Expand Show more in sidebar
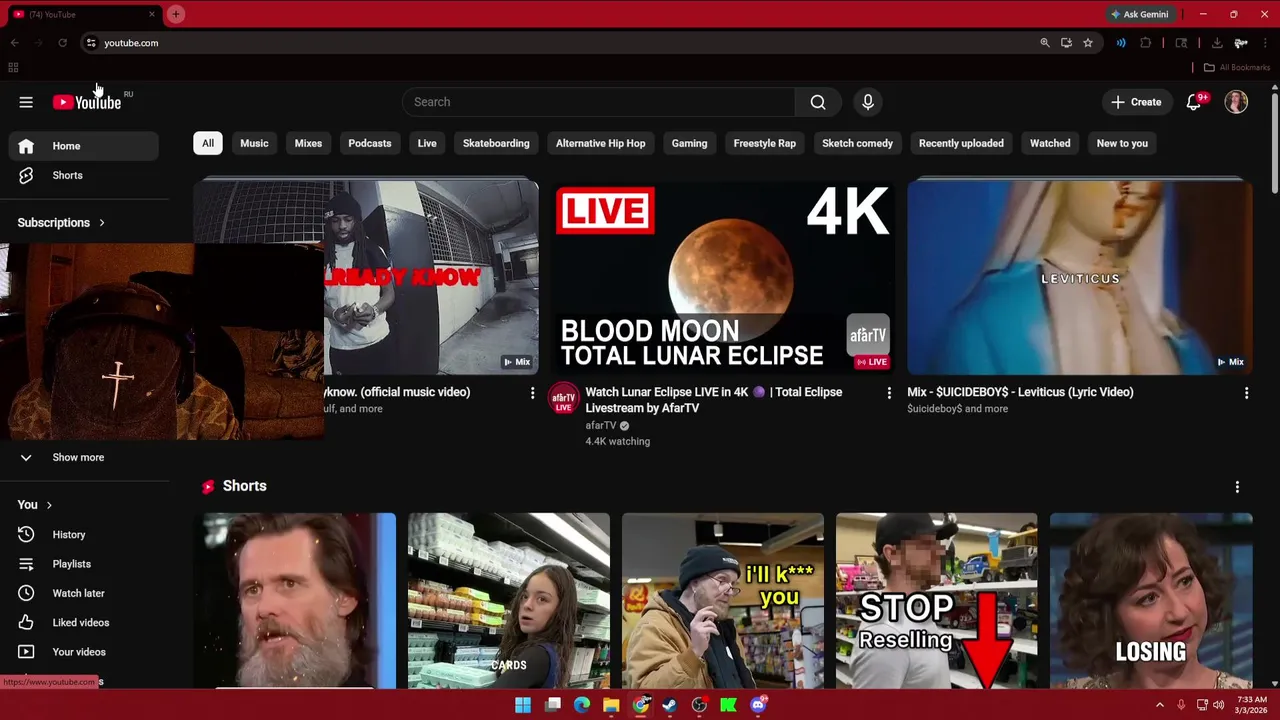 click(84, 457)
